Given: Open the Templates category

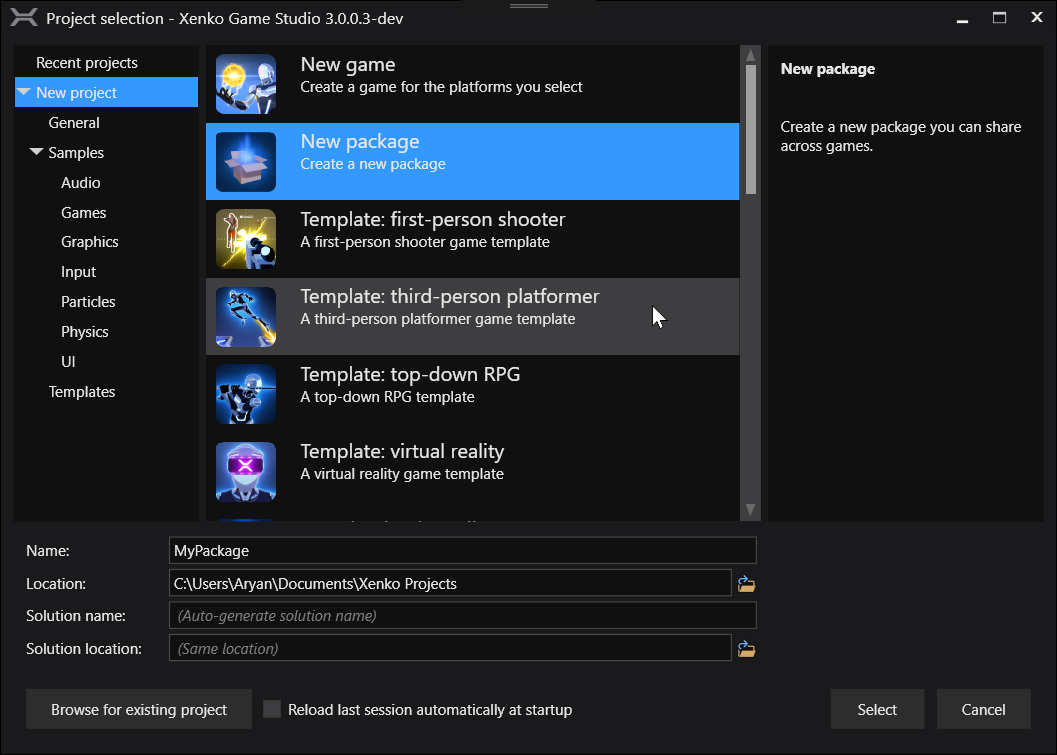Looking at the screenshot, I should (x=82, y=392).
